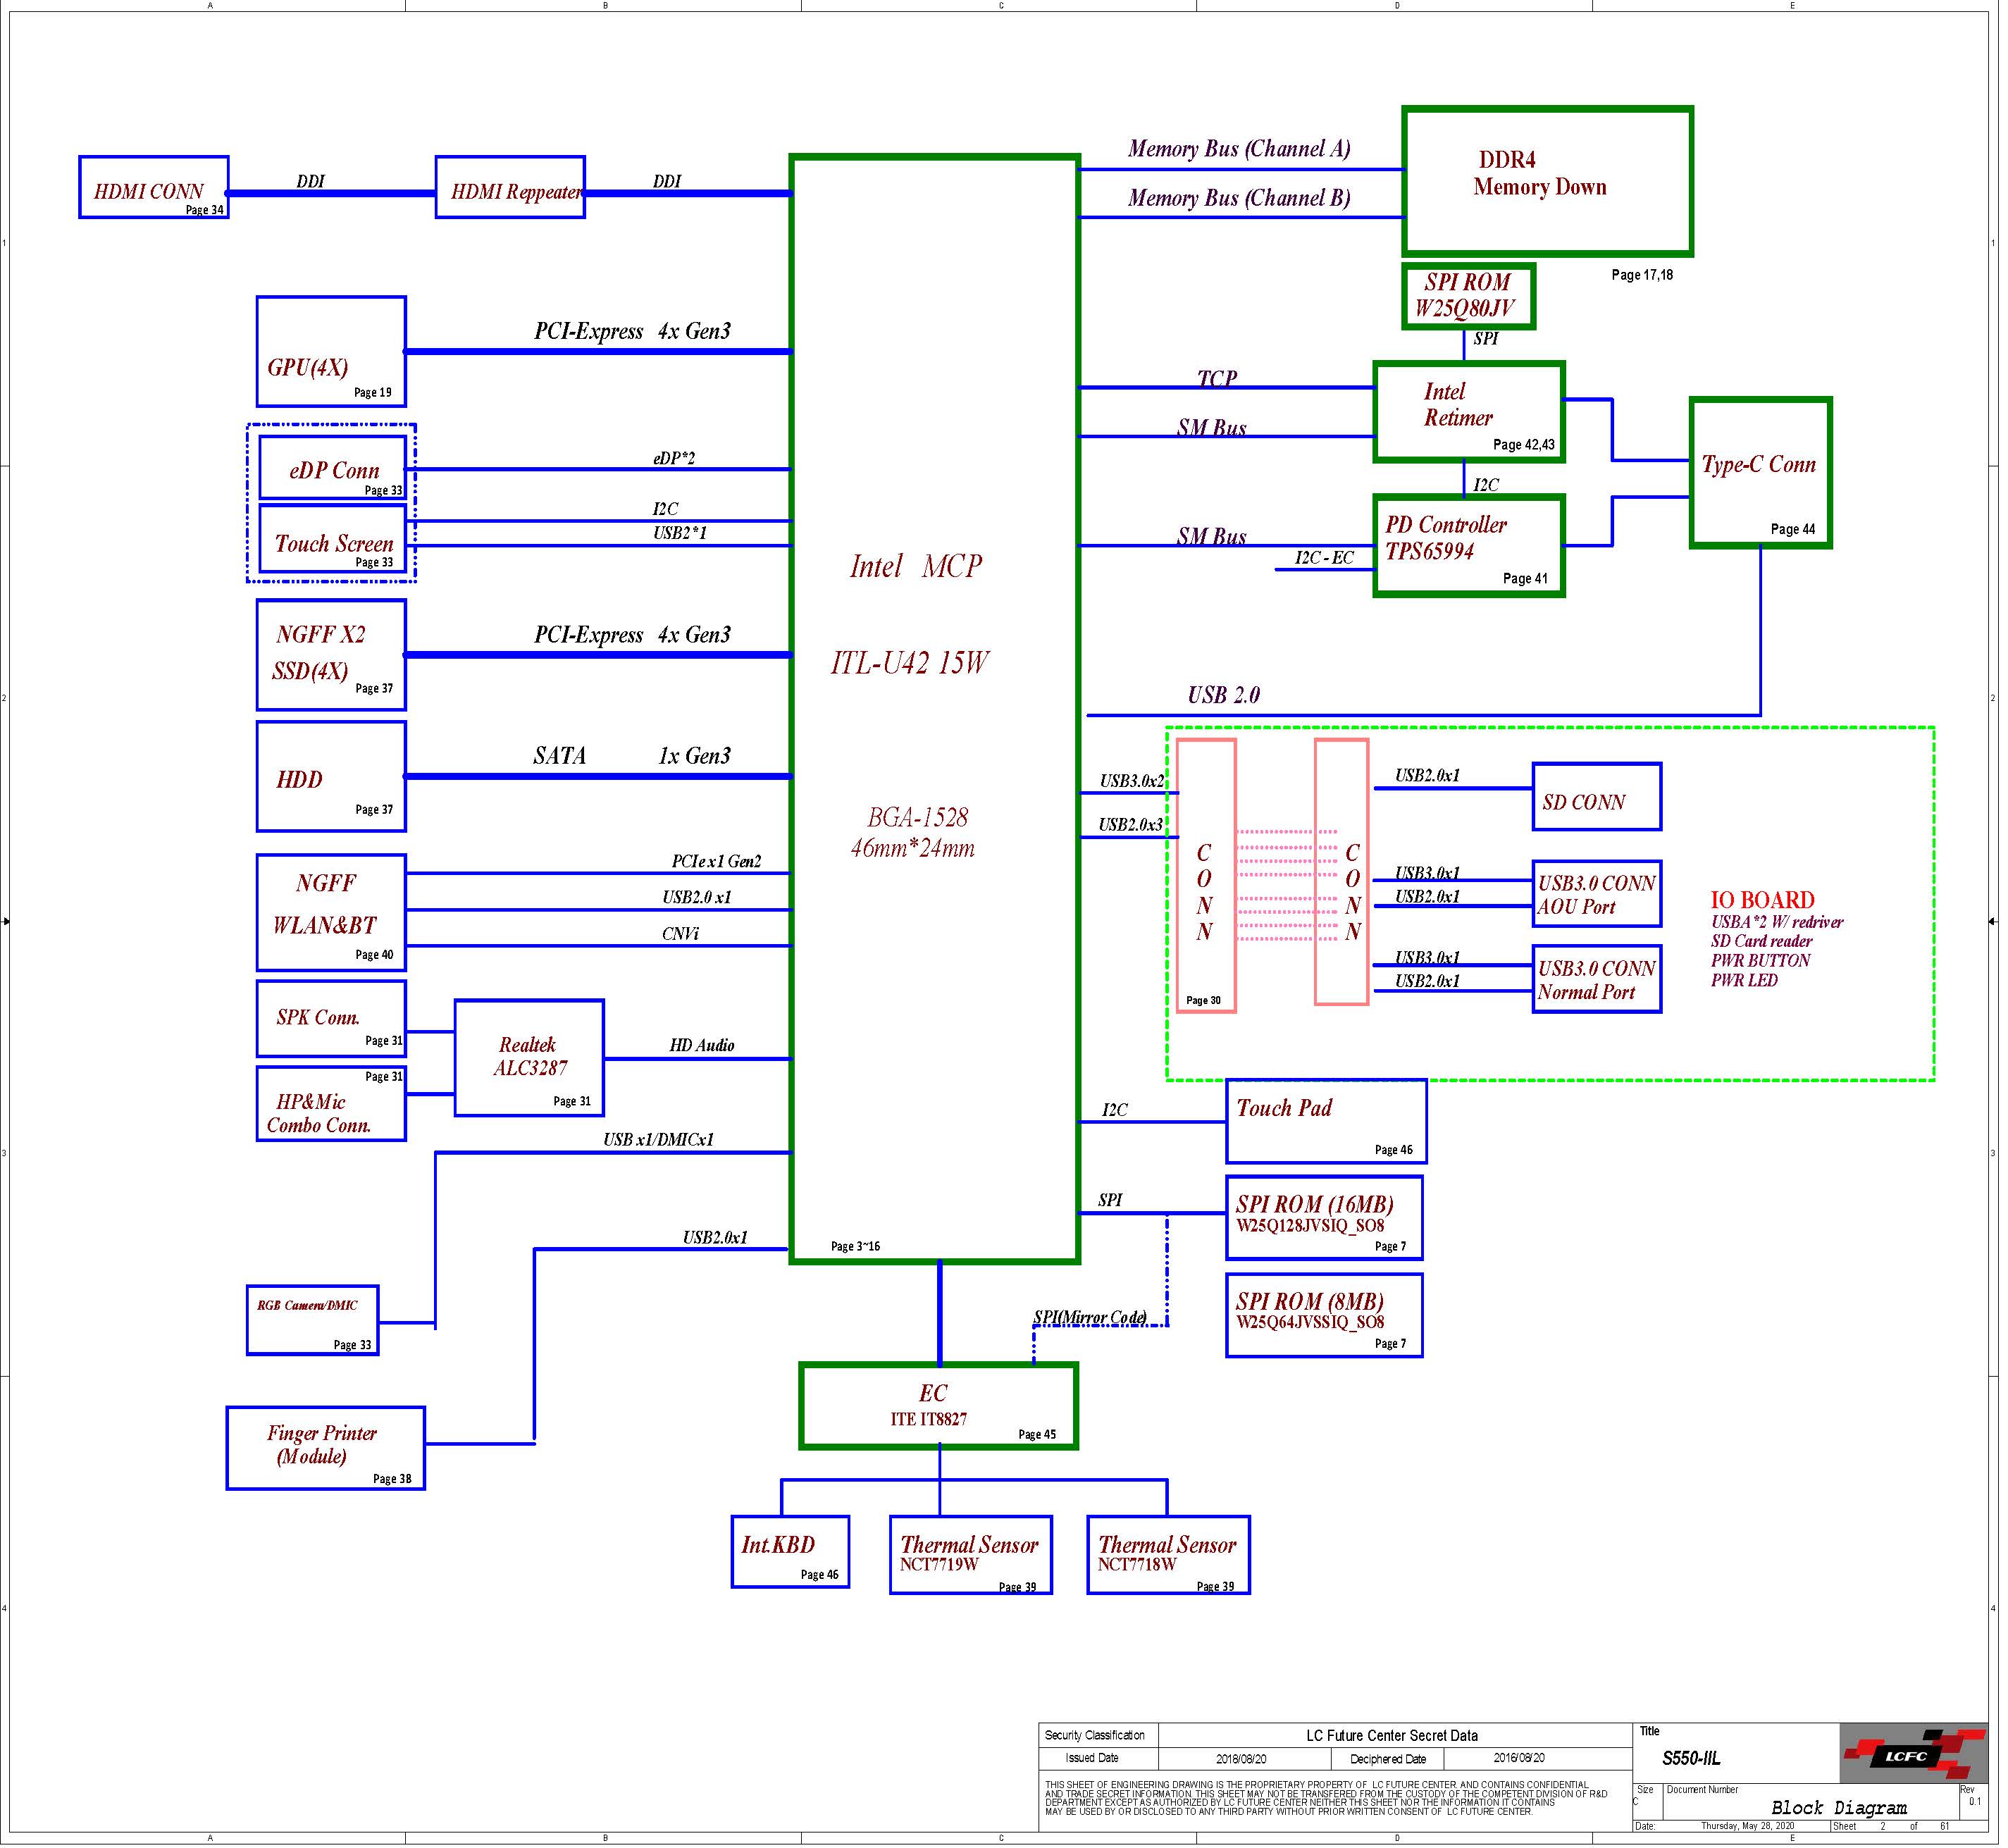The width and height of the screenshot is (2008, 1848).
Task: Click the GPU(4X) block
Action: point(332,352)
